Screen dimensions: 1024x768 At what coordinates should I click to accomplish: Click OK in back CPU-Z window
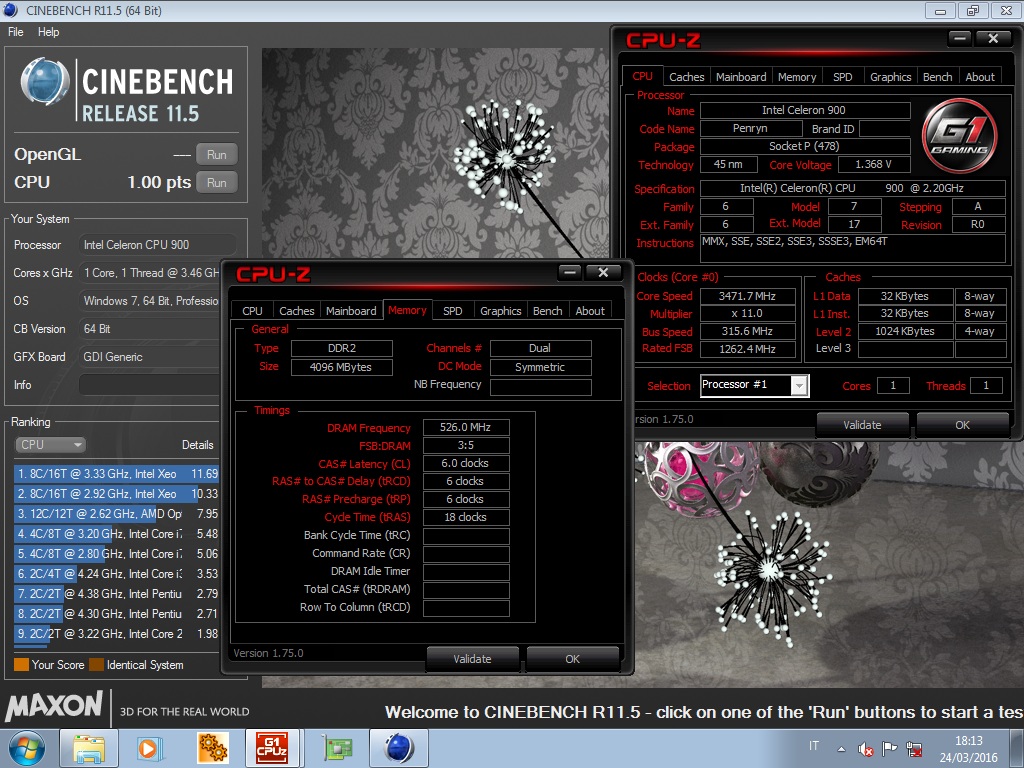tap(963, 425)
